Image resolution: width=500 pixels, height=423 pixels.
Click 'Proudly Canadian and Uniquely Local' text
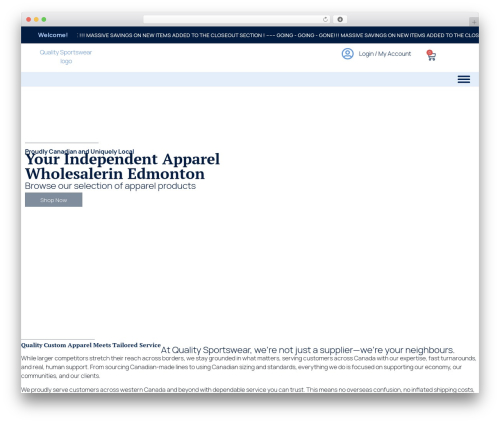[x=79, y=151]
